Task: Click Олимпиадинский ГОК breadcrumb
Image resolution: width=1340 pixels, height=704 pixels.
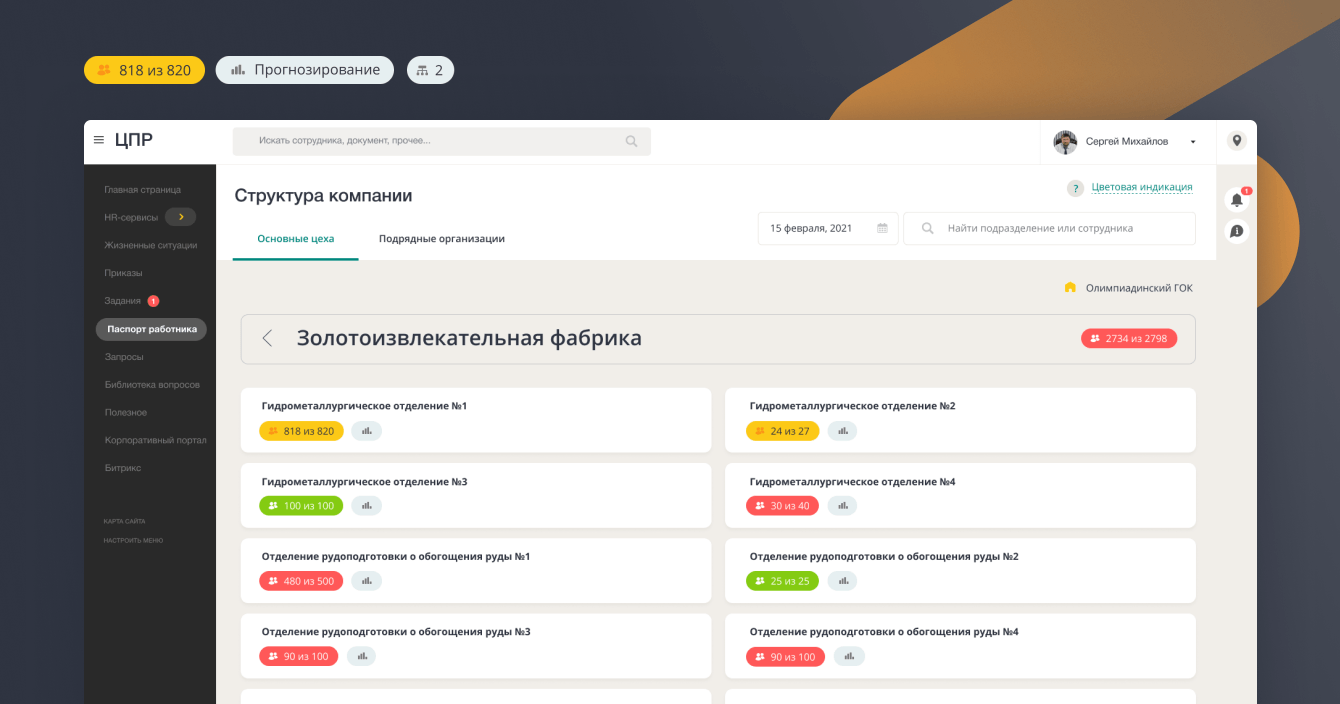Action: click(1138, 288)
